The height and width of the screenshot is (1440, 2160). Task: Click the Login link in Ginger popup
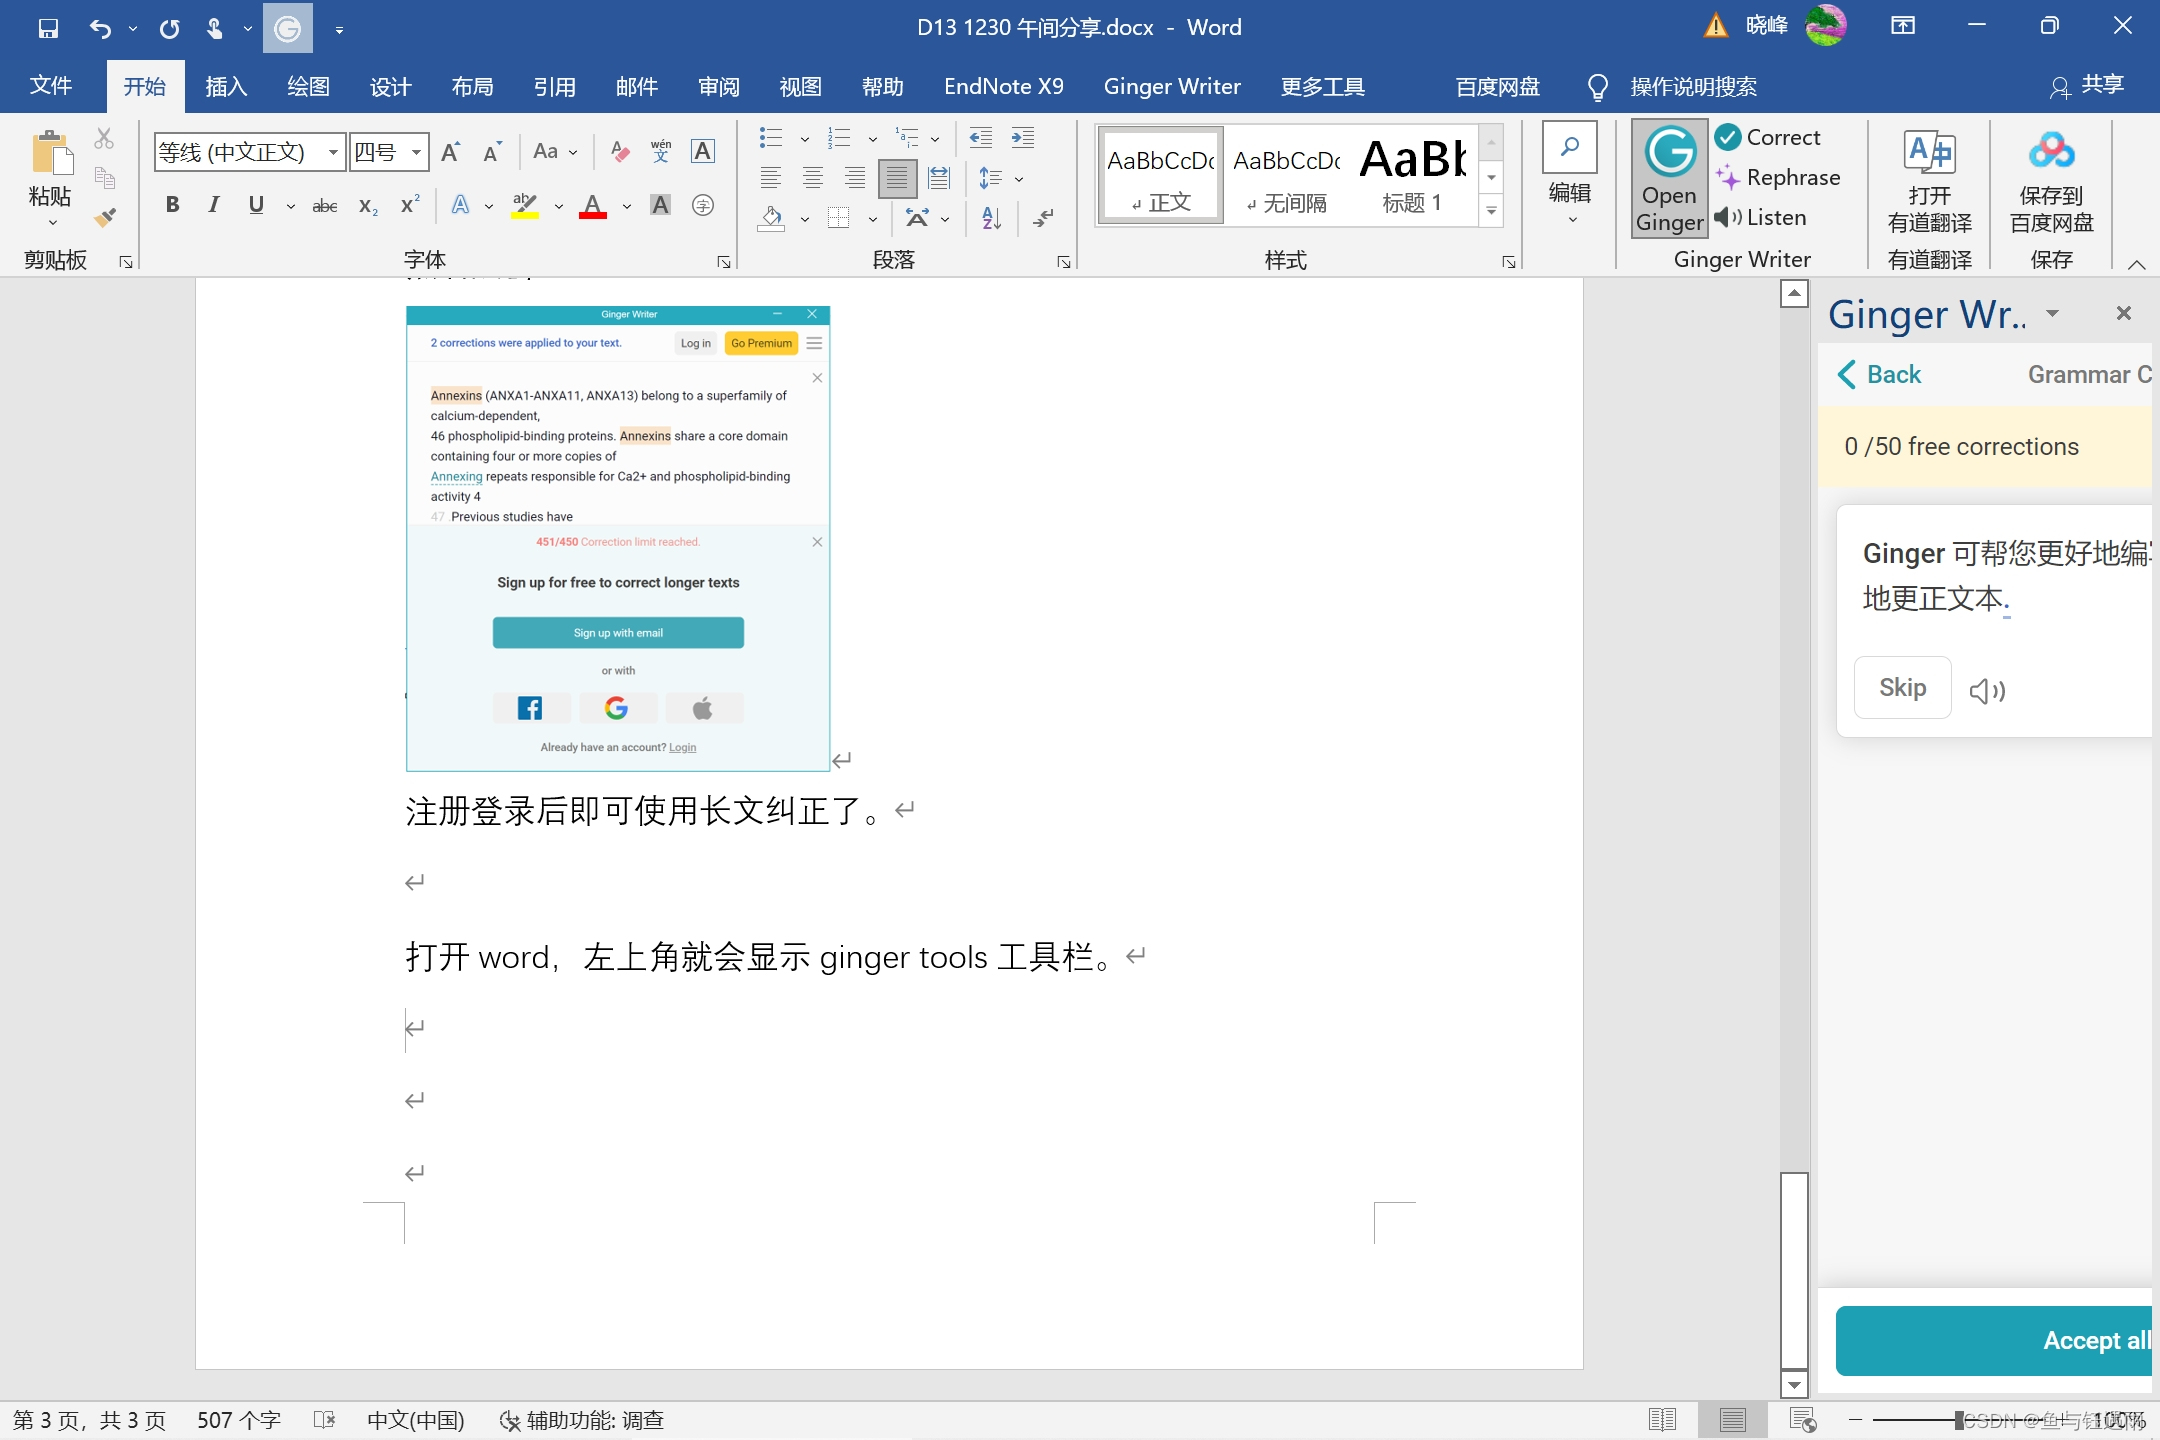tap(683, 746)
